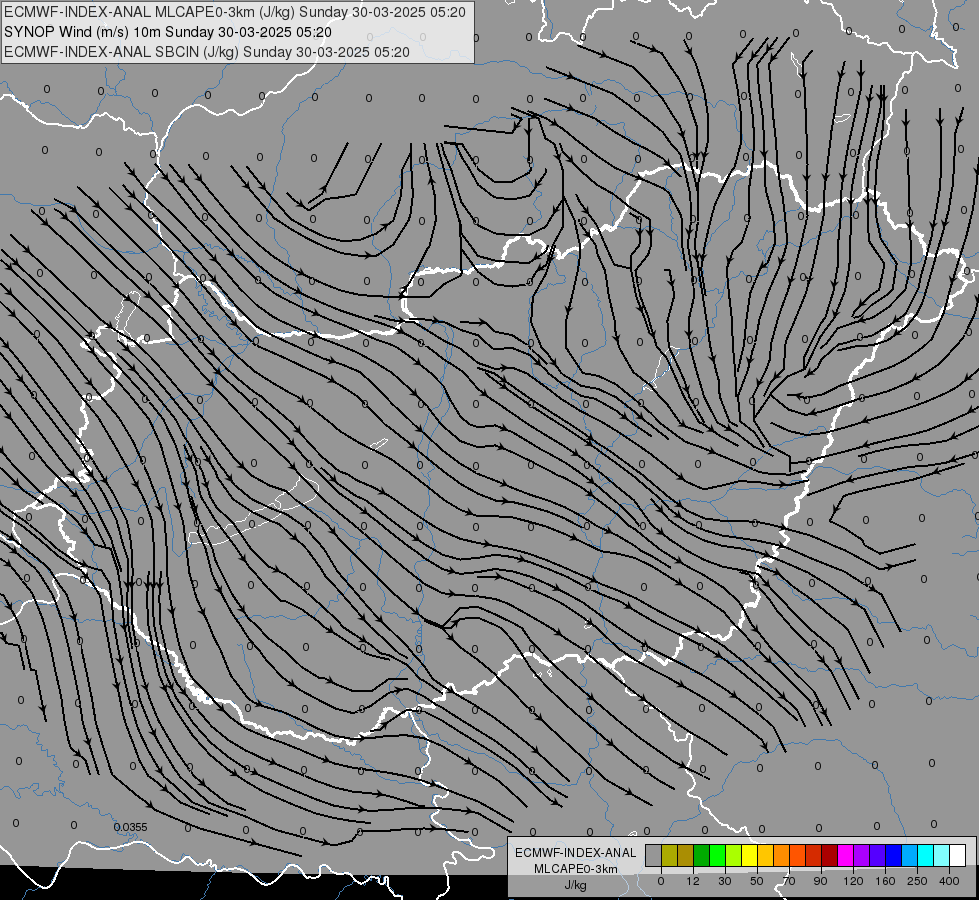Click the J/kg unit label in legend
Viewport: 979px width, 900px height.
[x=575, y=885]
